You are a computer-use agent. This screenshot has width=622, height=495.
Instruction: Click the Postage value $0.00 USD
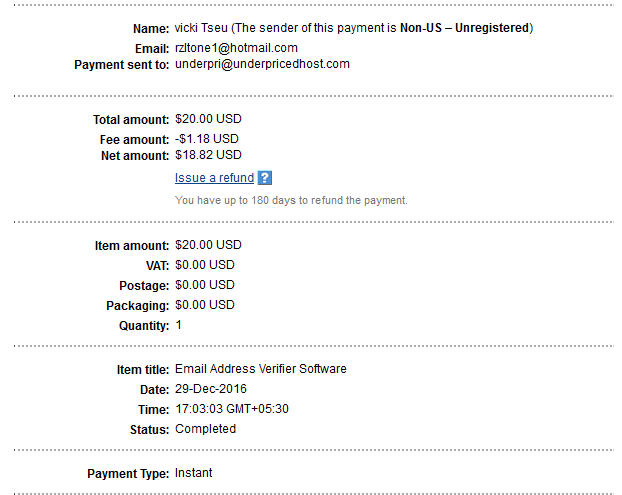(x=205, y=285)
